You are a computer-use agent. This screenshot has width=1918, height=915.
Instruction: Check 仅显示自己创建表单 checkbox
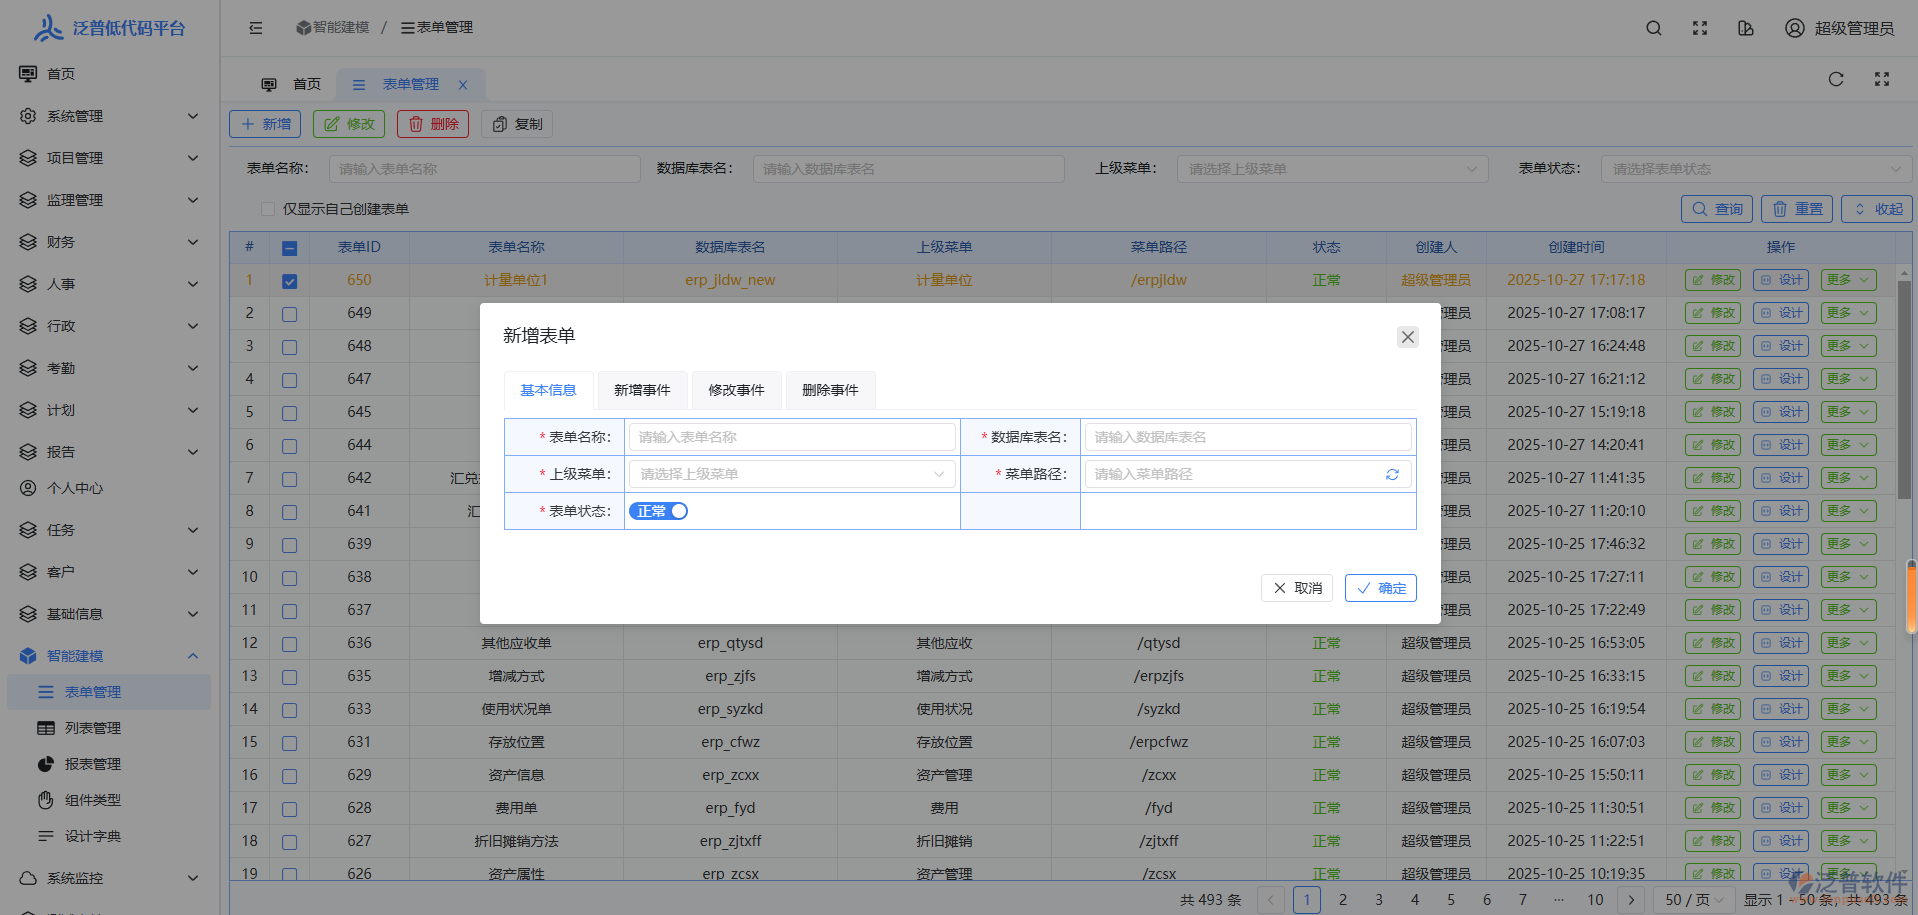267,209
